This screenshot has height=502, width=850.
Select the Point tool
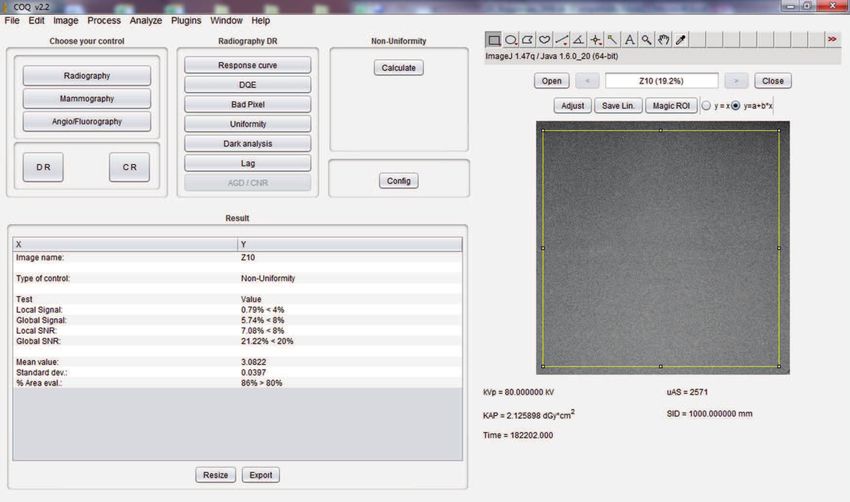pos(595,40)
